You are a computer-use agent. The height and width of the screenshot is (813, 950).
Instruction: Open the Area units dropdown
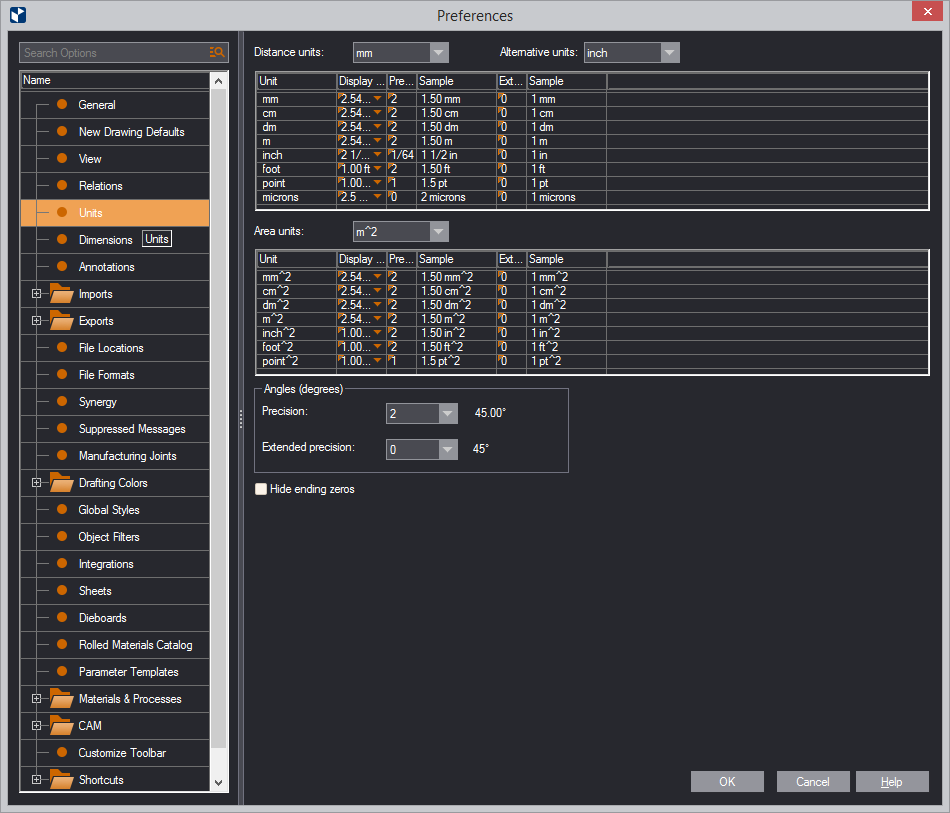(x=439, y=231)
